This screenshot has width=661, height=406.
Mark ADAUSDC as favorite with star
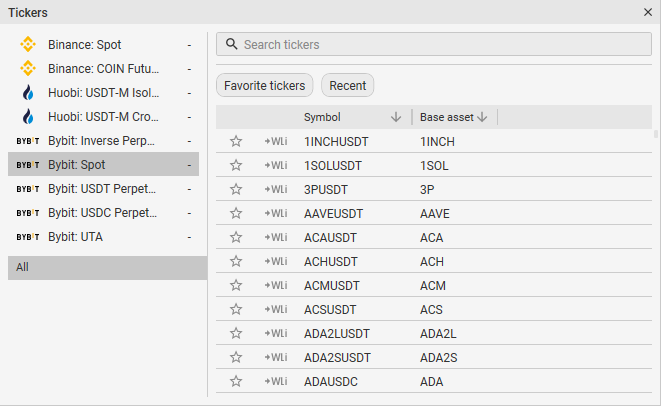click(x=236, y=381)
